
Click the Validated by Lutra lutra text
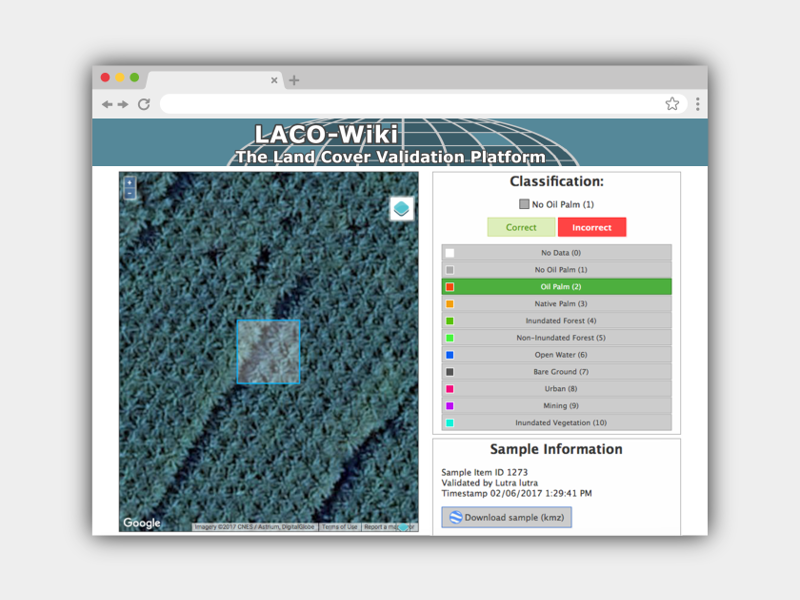(490, 483)
